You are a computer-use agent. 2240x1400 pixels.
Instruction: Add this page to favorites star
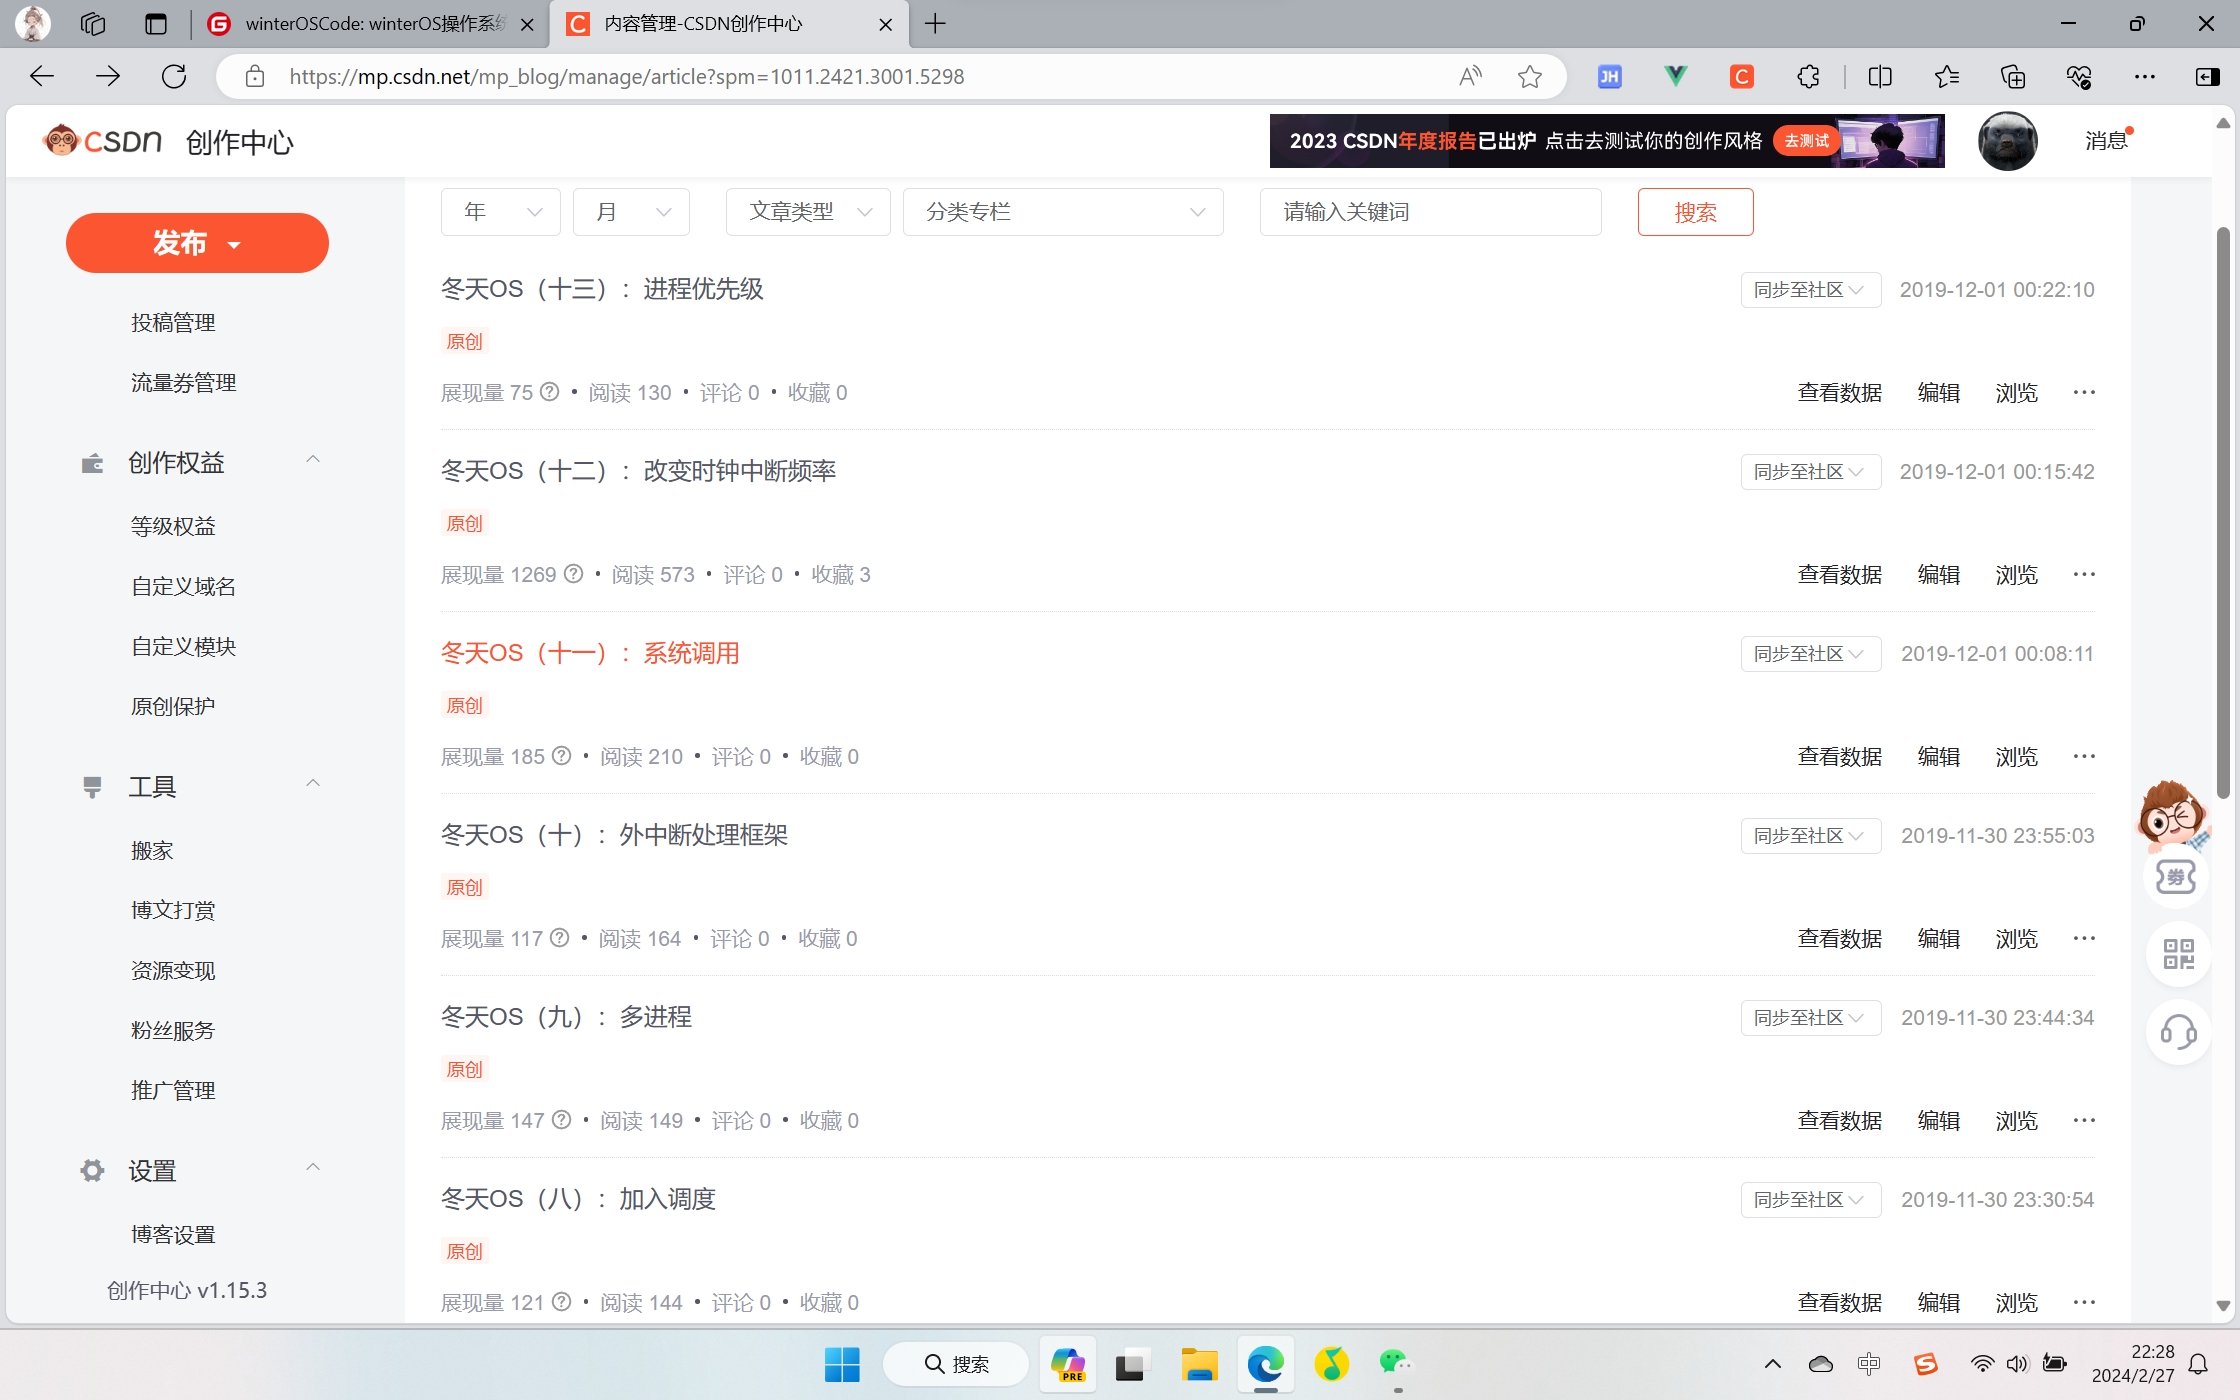(1529, 76)
